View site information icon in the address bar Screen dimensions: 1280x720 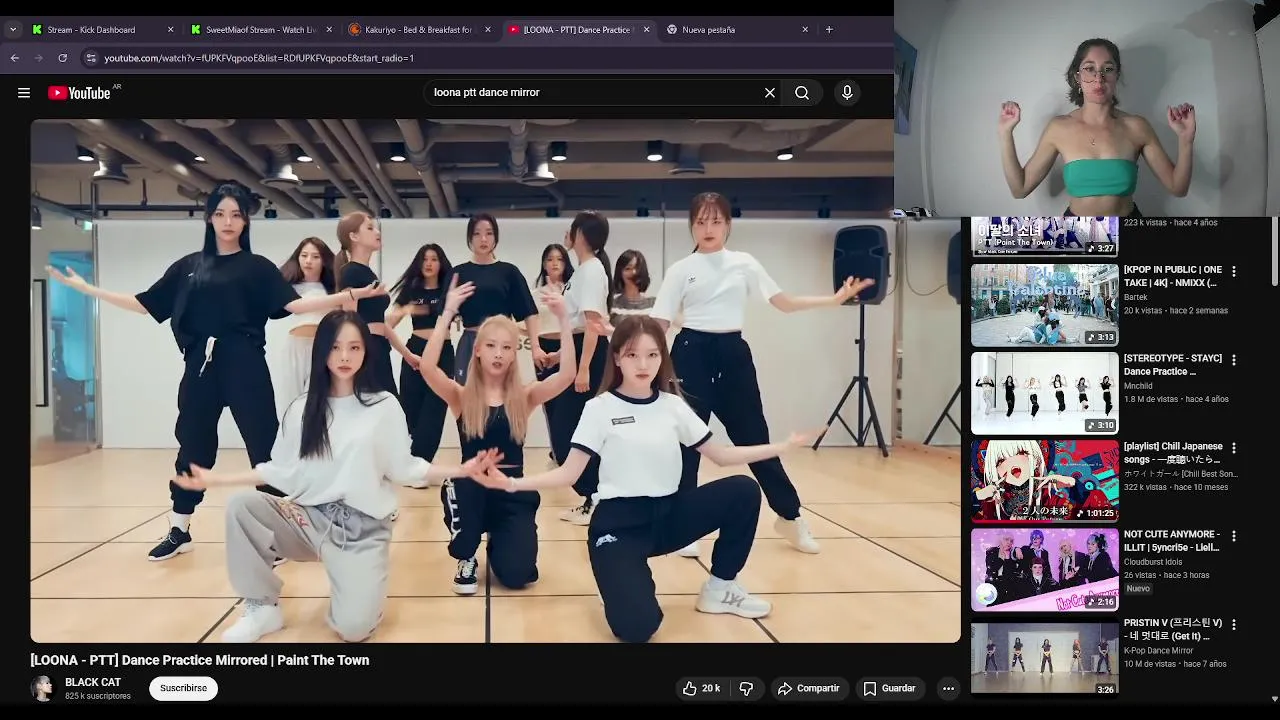point(91,58)
